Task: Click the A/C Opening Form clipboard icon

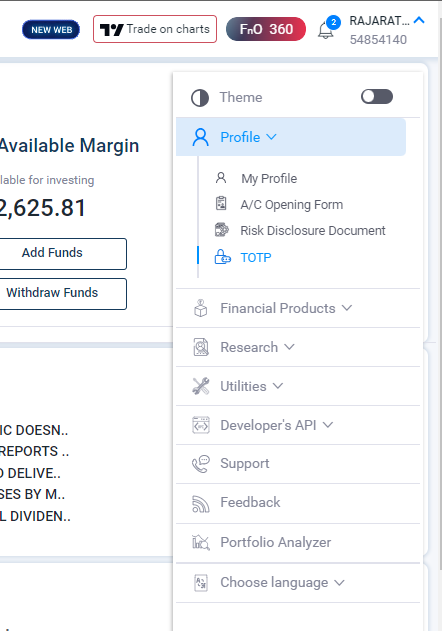Action: click(x=221, y=204)
